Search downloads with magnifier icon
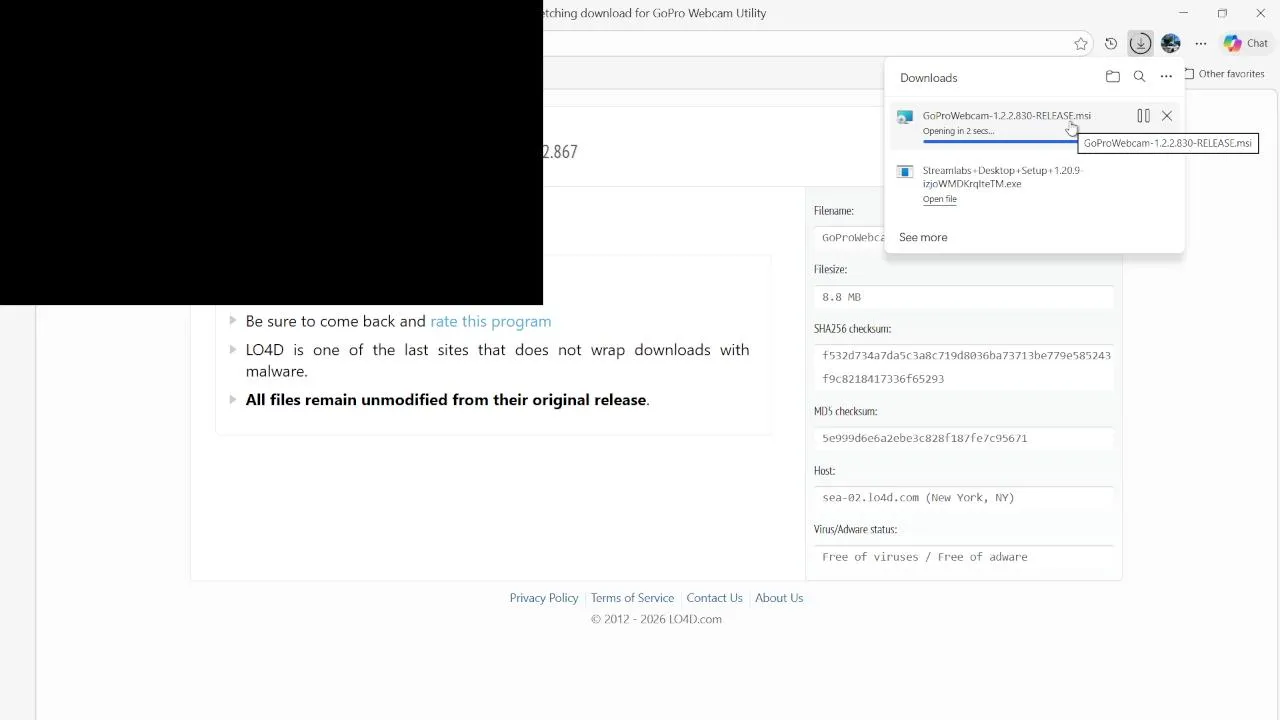 click(x=1139, y=77)
